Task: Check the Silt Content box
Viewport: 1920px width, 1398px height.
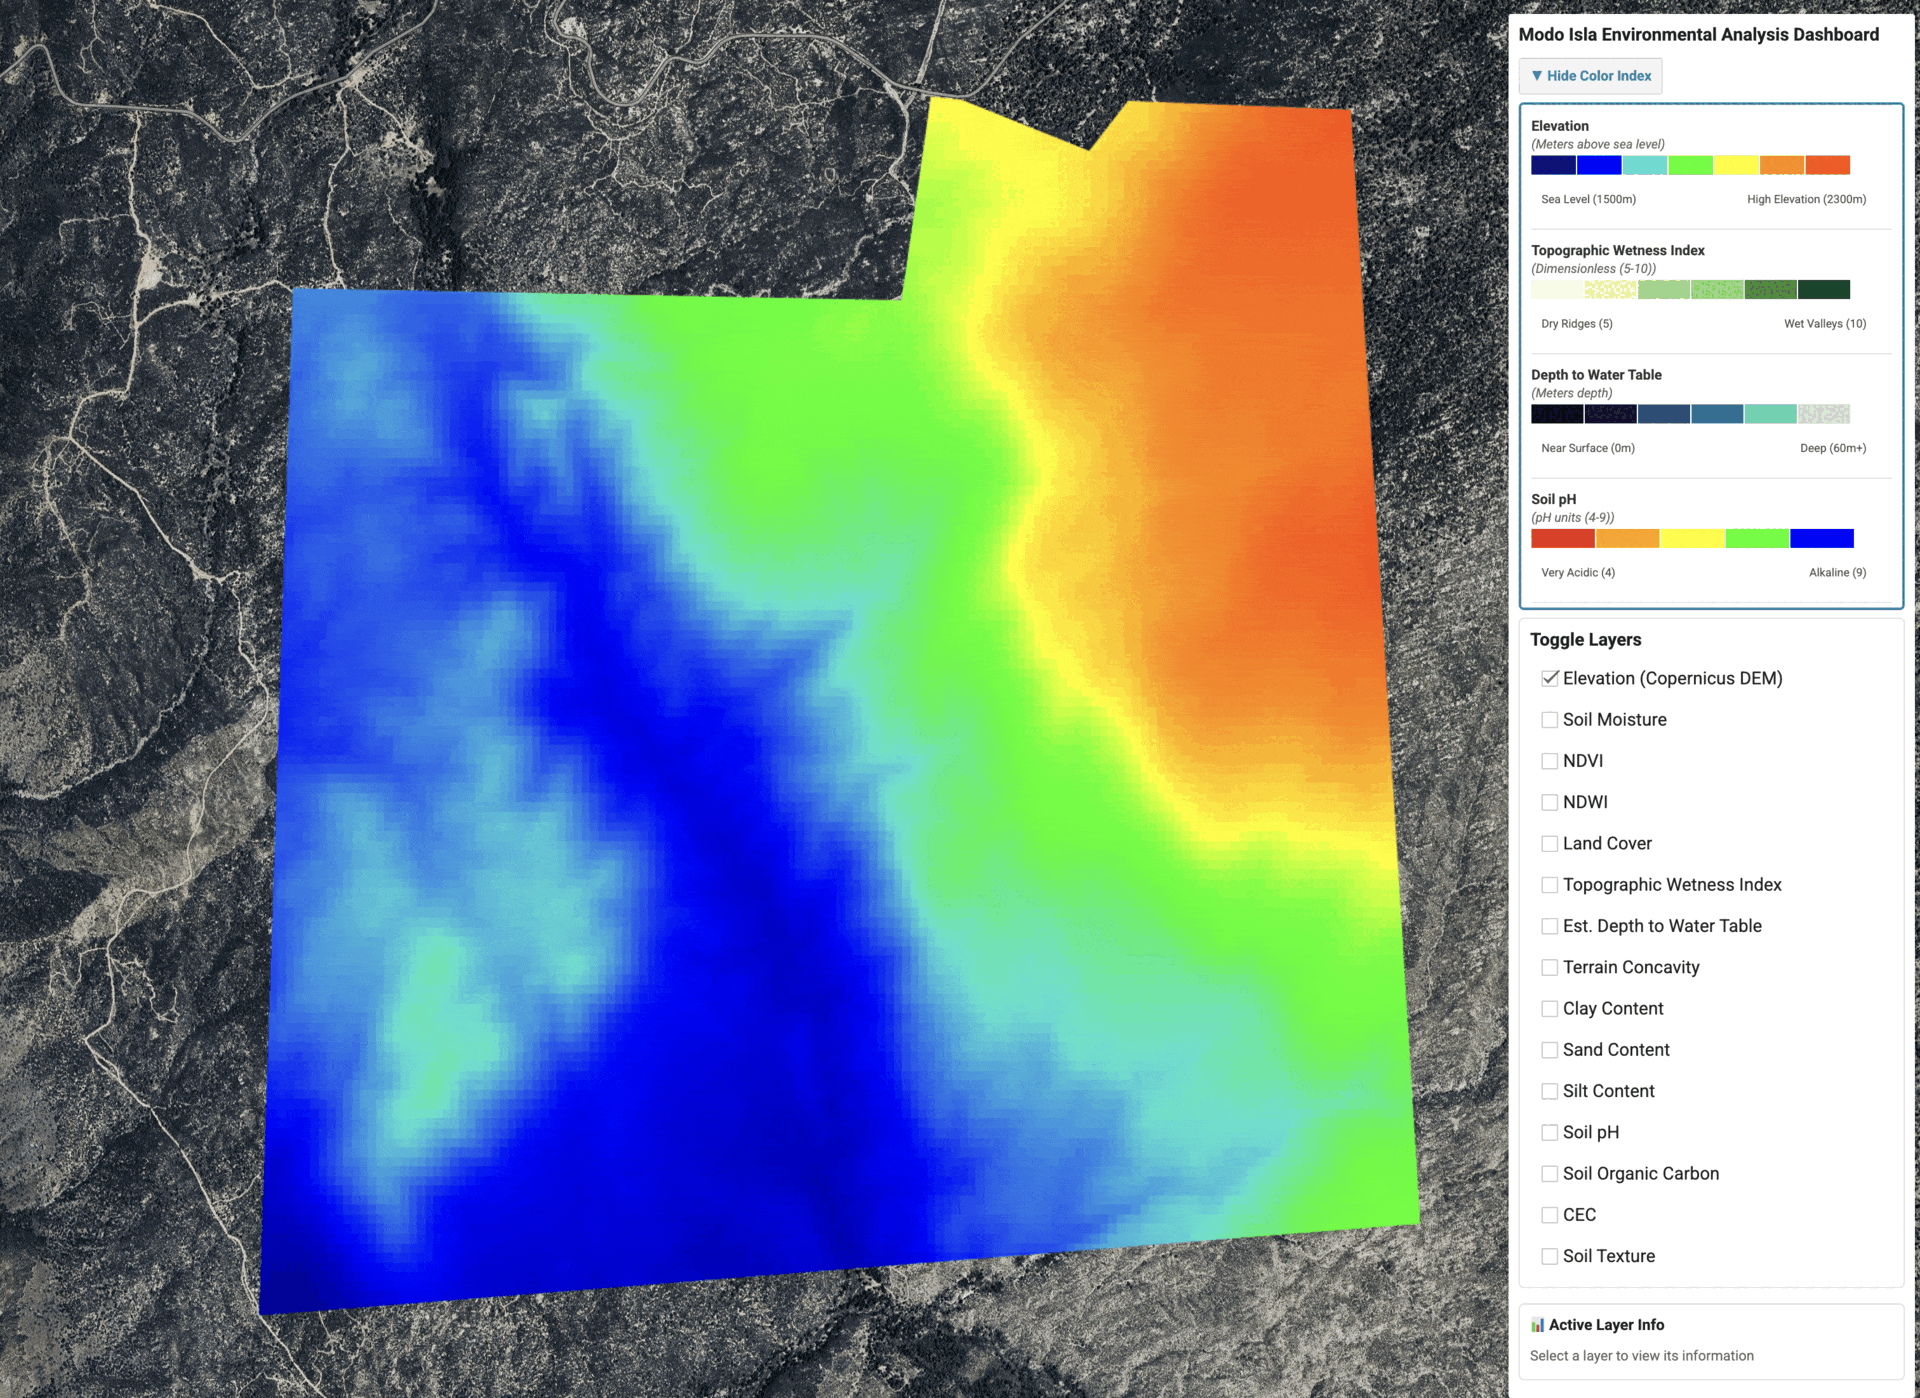Action: point(1549,1091)
